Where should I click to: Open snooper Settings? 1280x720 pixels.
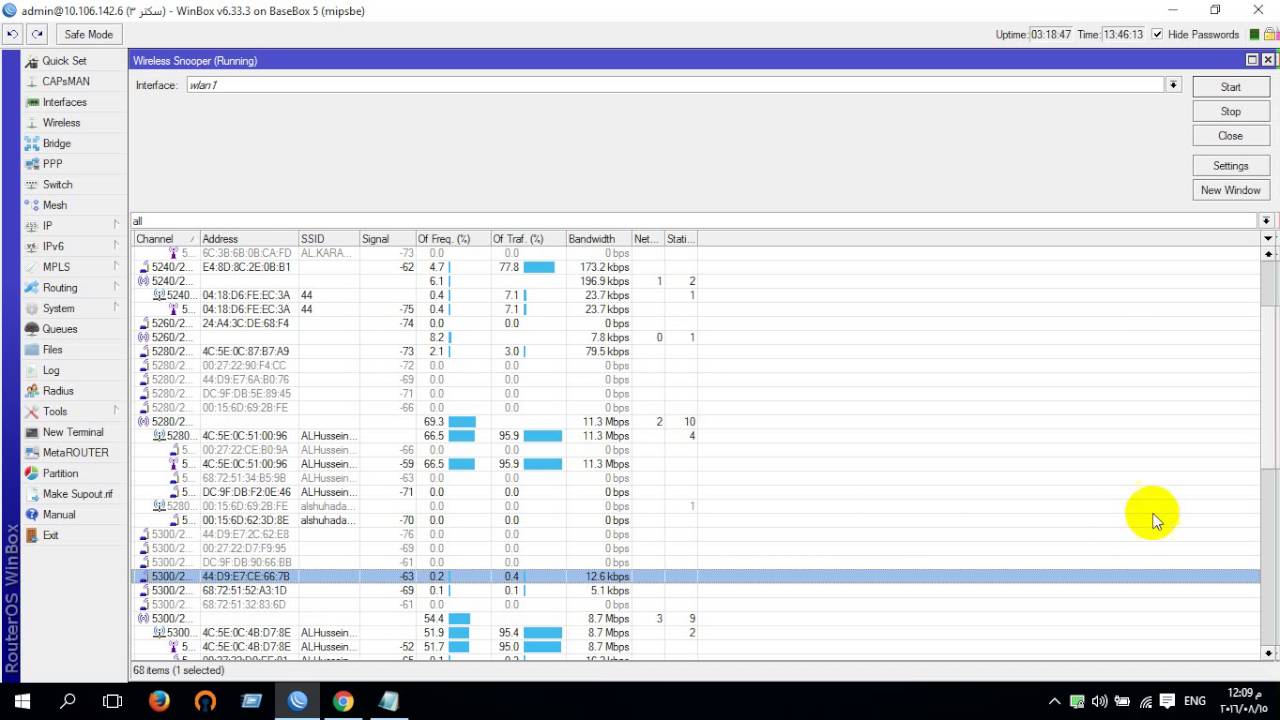click(x=1230, y=166)
